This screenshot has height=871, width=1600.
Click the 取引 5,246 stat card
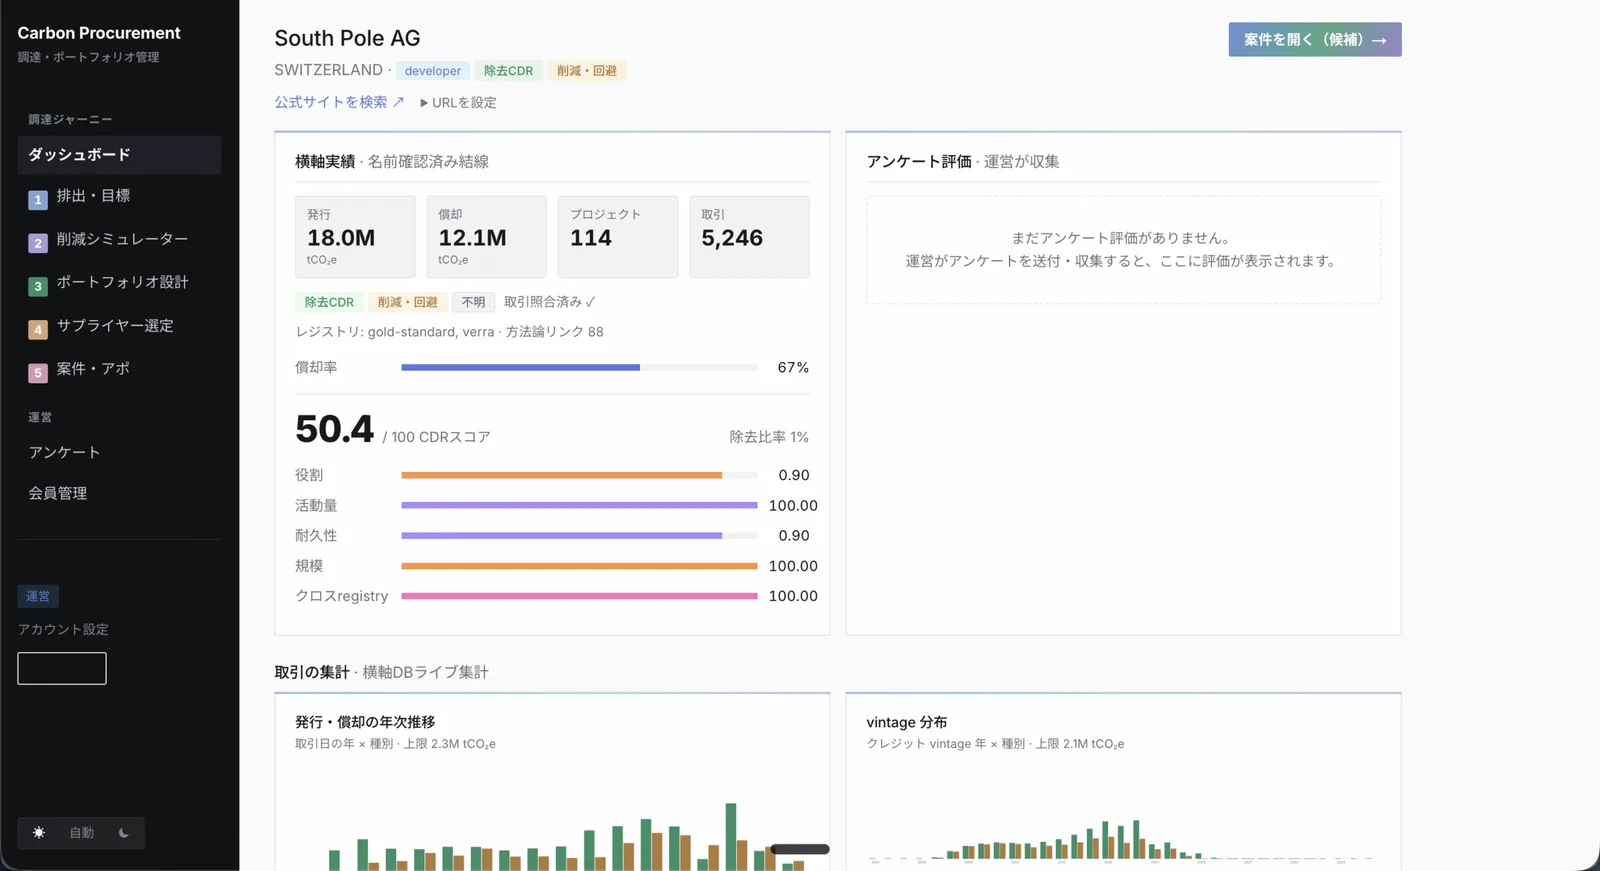[x=749, y=237]
